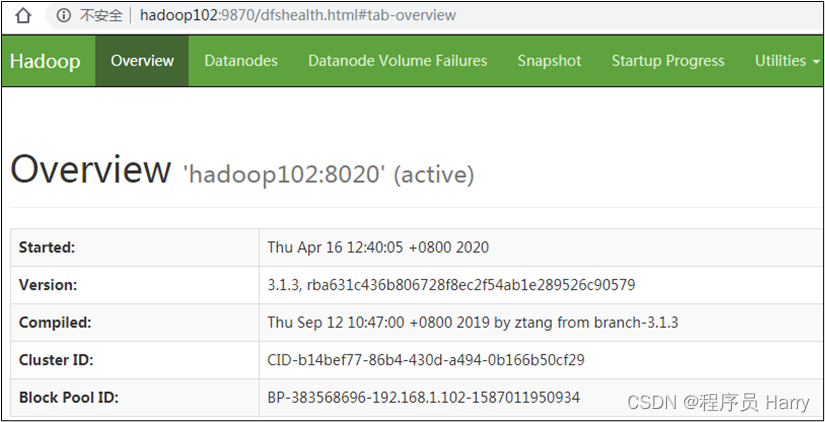Click the 不安全 security warning label
Viewport: 825px width, 422px height.
point(101,15)
